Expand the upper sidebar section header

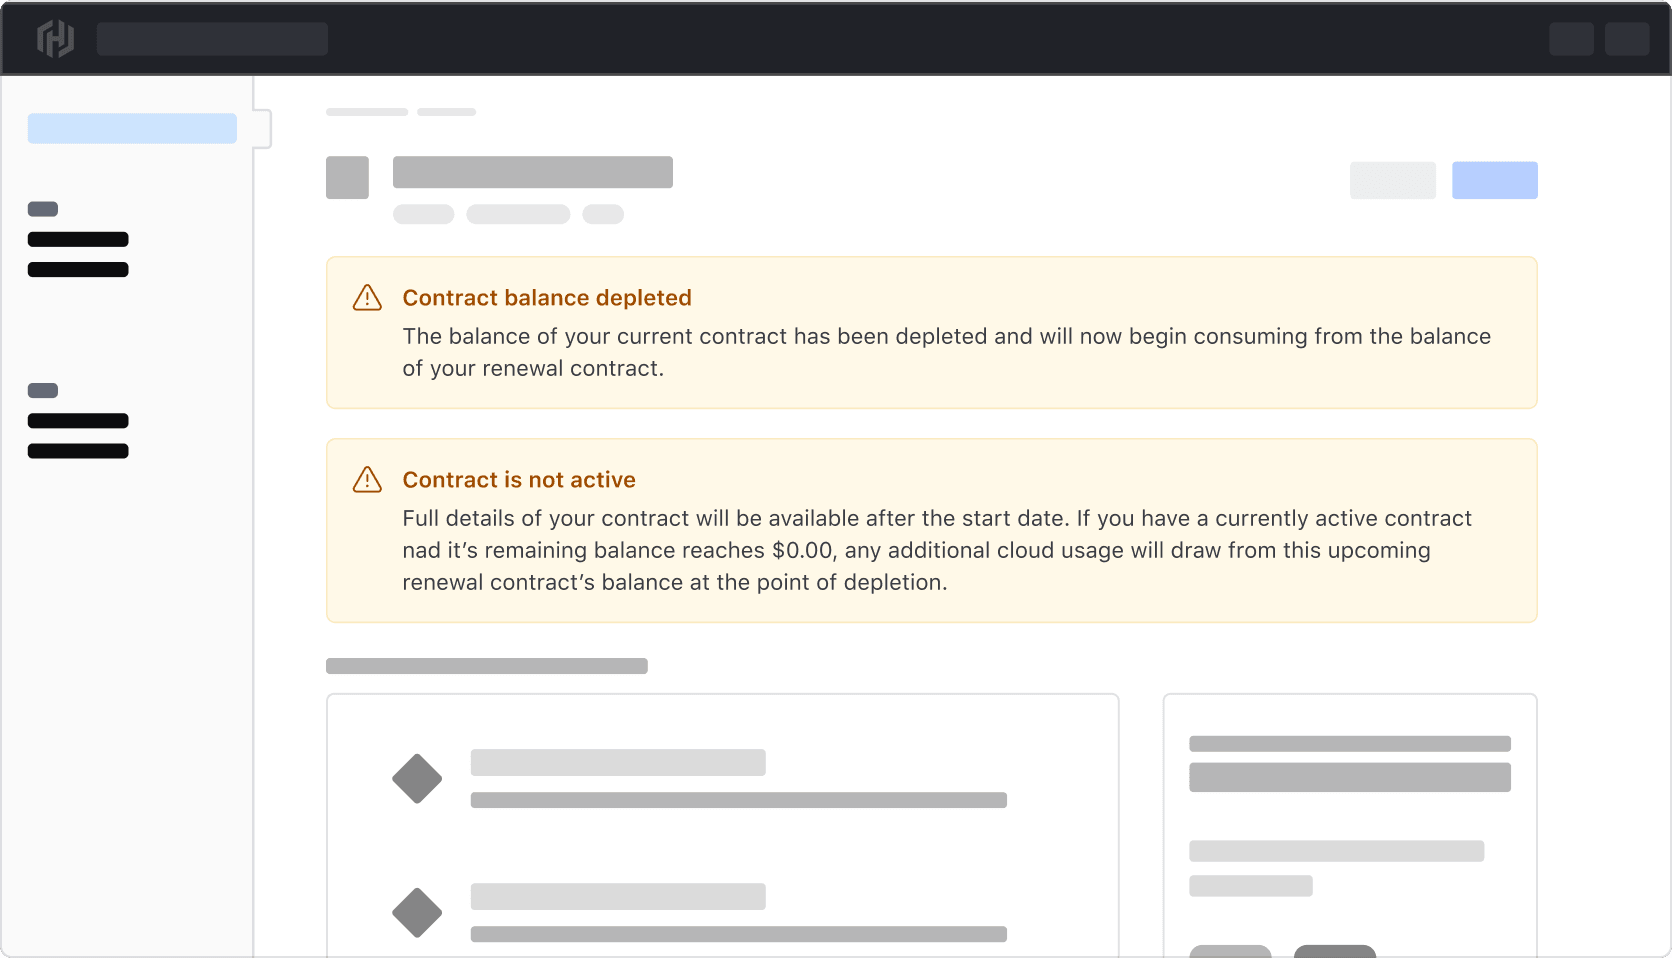[42, 209]
